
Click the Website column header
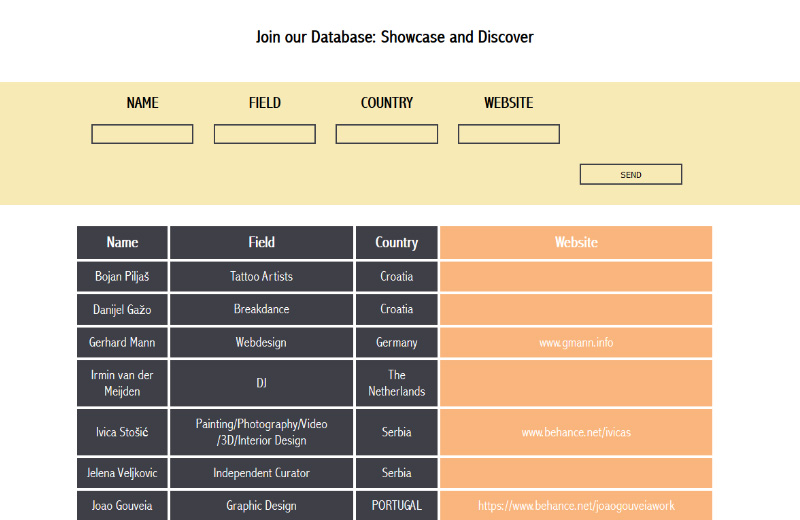coord(576,242)
